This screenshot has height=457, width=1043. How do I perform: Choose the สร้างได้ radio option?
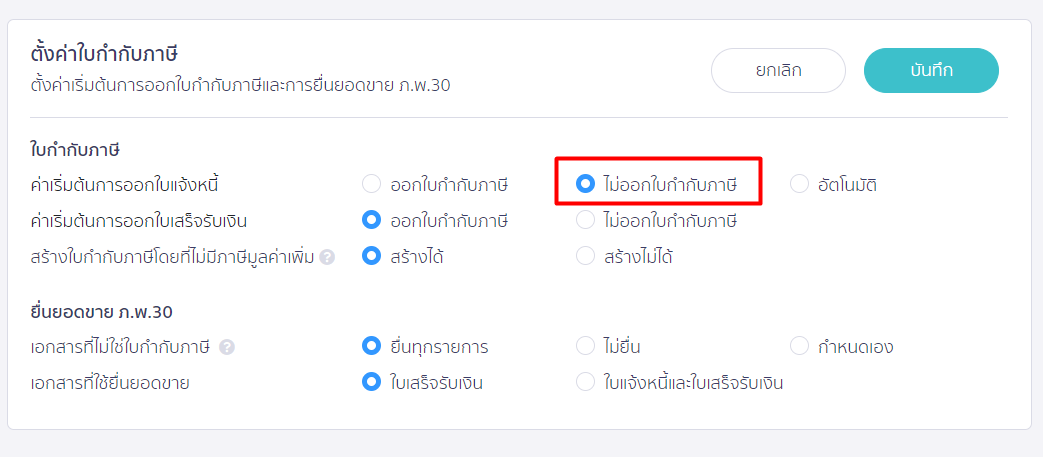(372, 256)
